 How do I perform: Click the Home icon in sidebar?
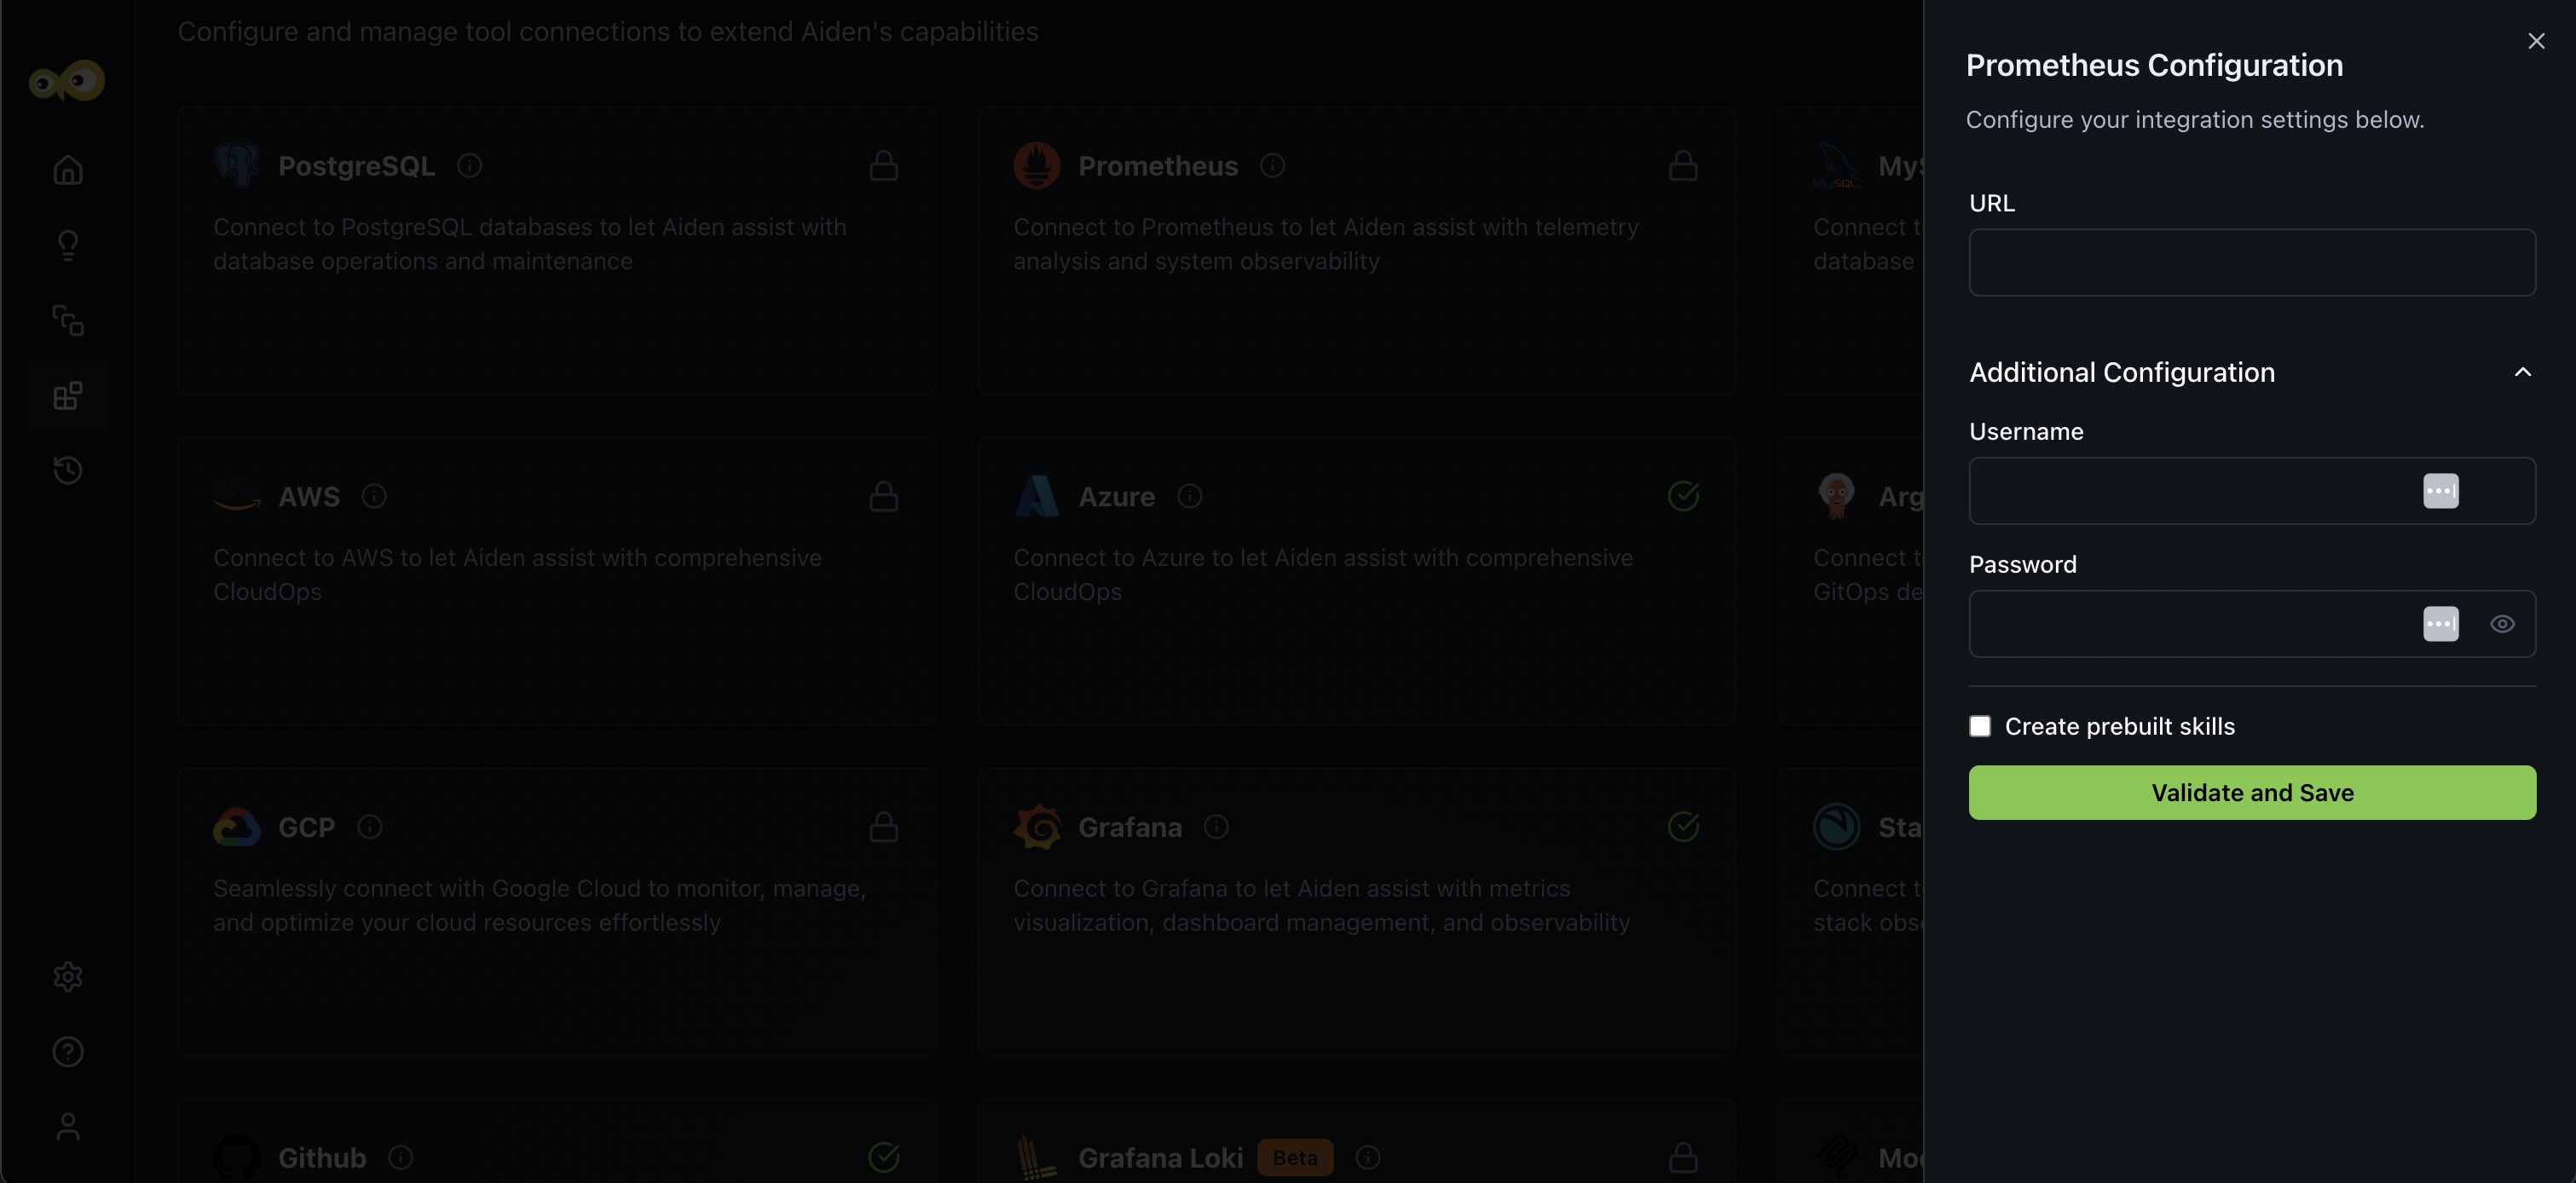(x=68, y=170)
